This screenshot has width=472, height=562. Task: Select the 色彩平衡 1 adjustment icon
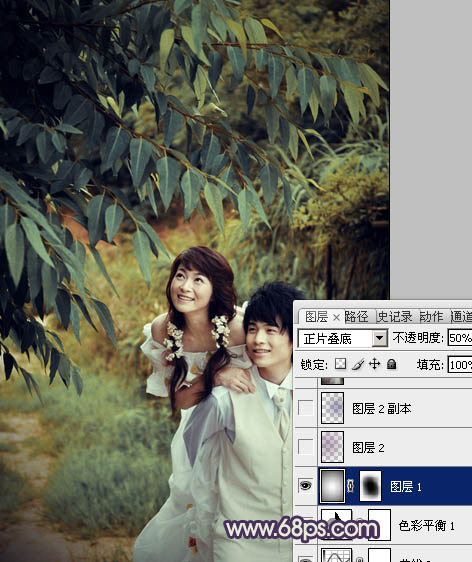coord(336,524)
